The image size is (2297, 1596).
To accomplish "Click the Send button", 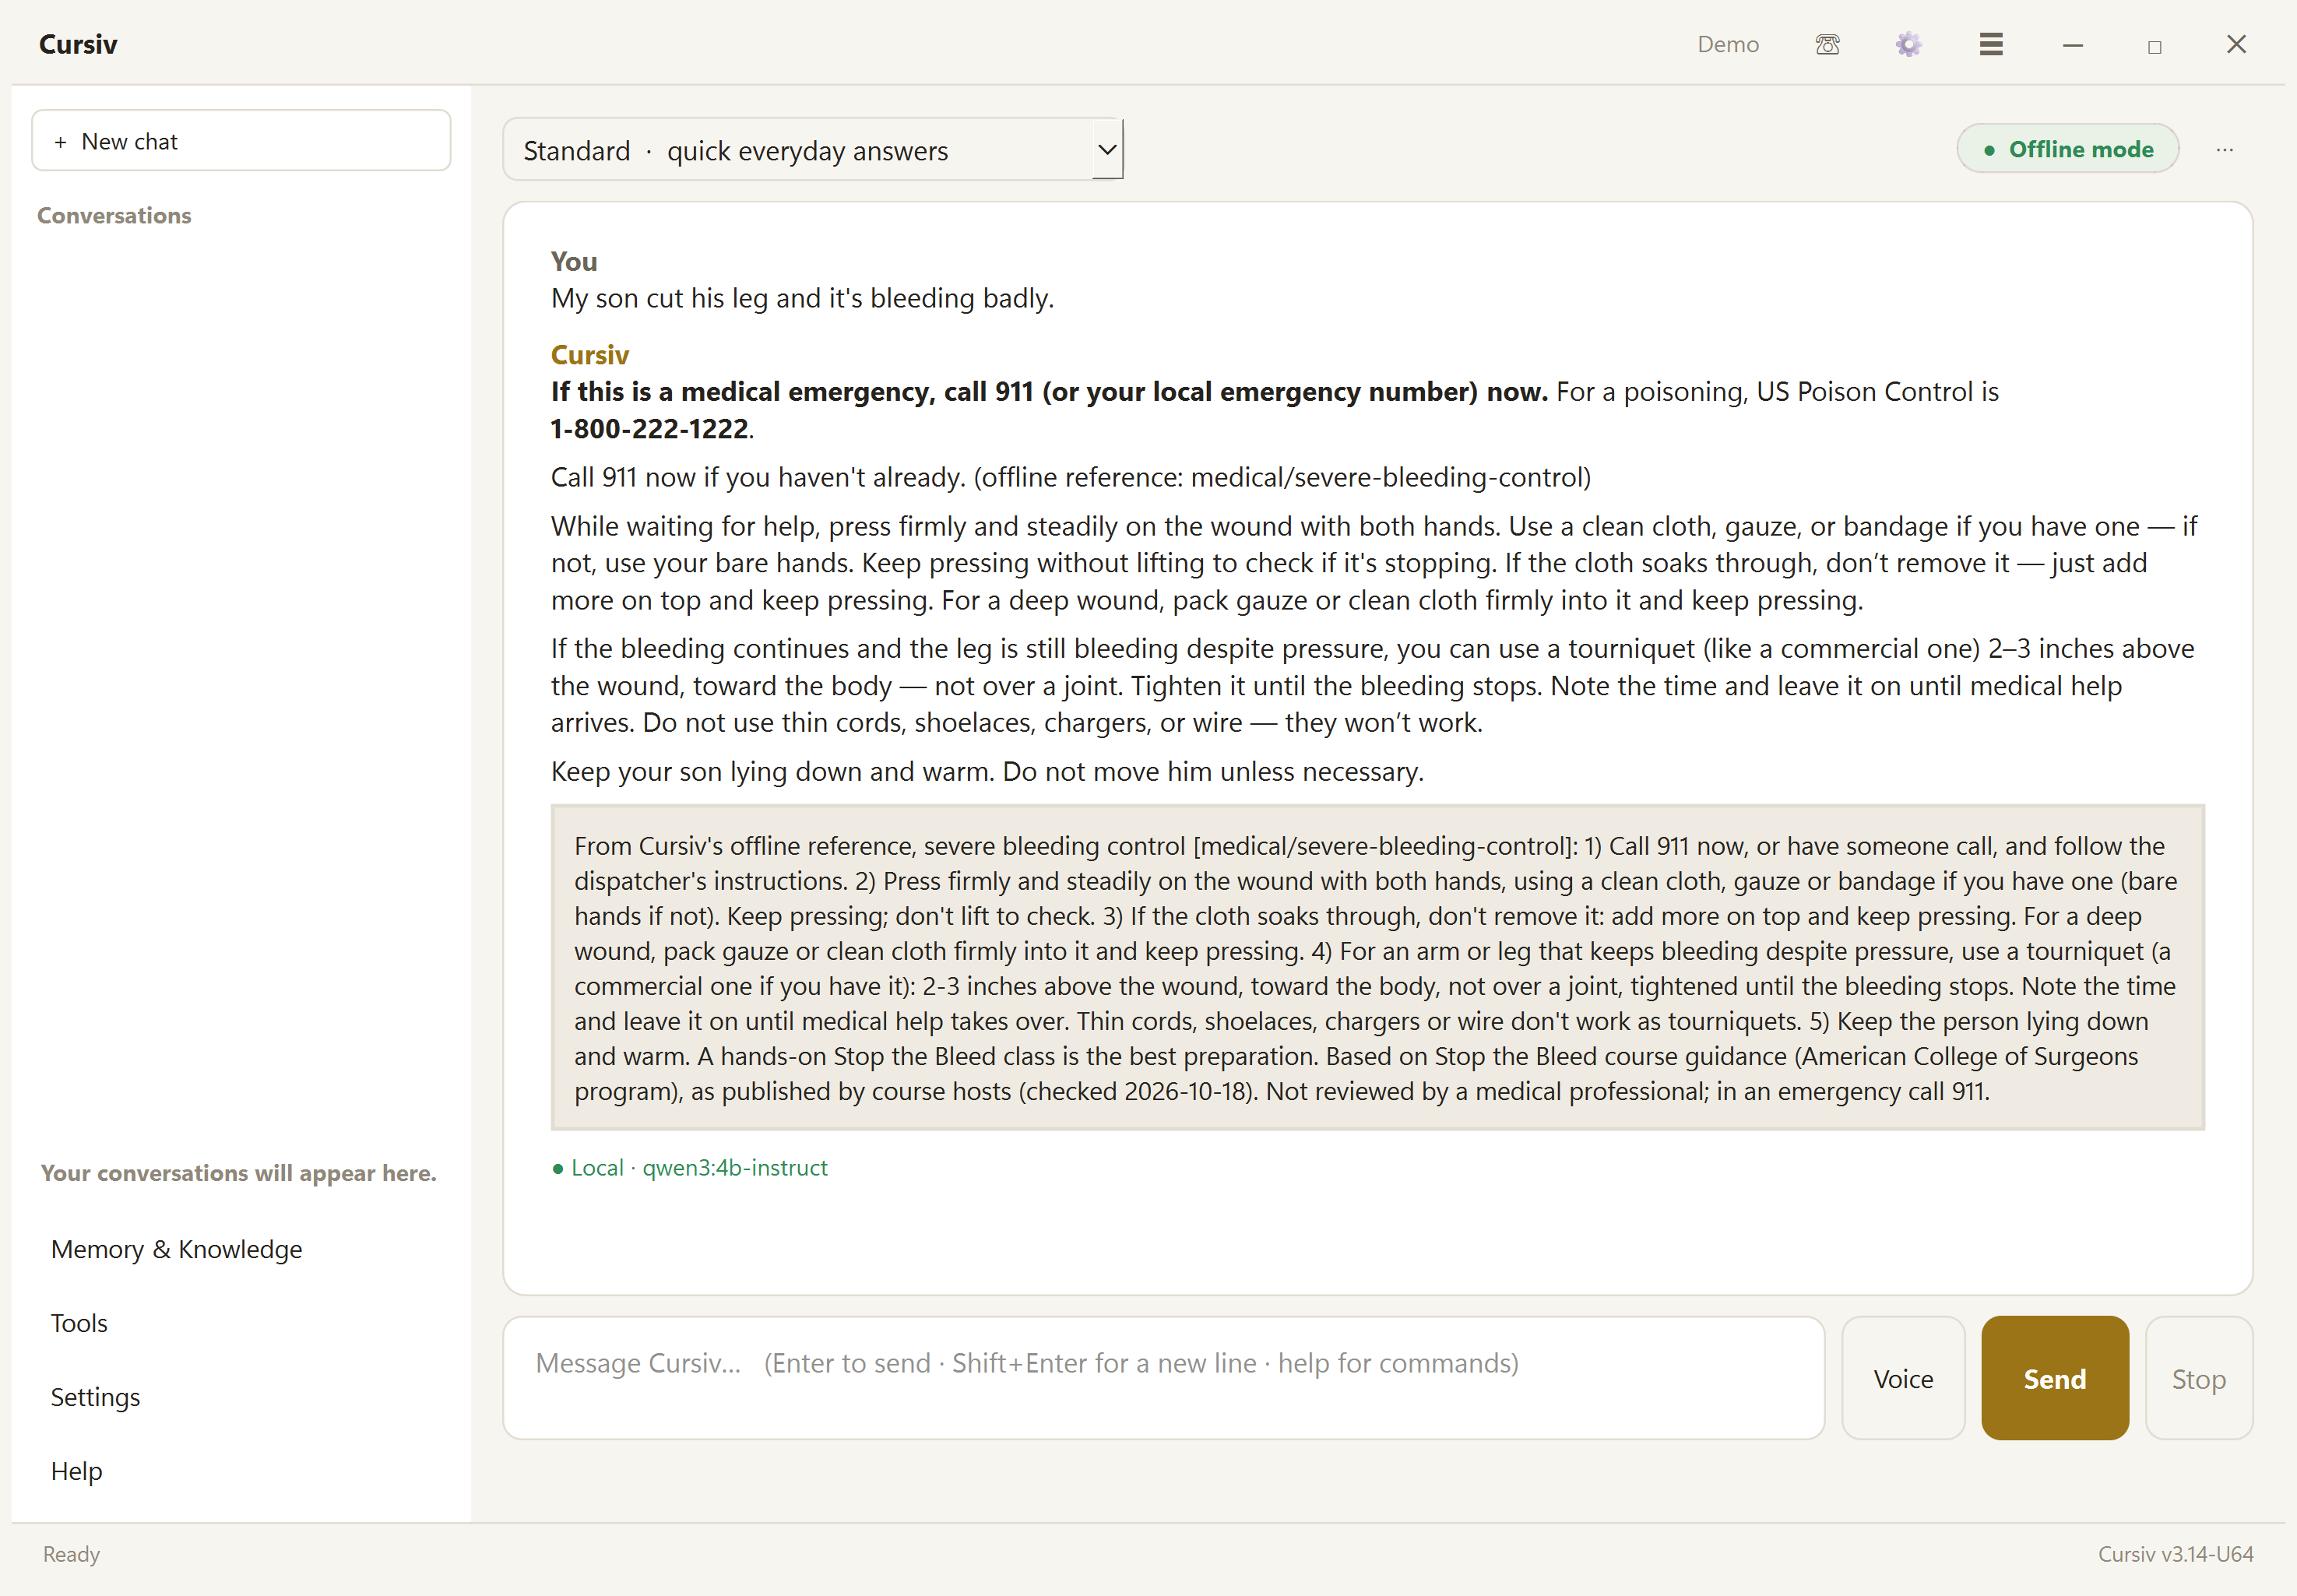I will 2054,1378.
